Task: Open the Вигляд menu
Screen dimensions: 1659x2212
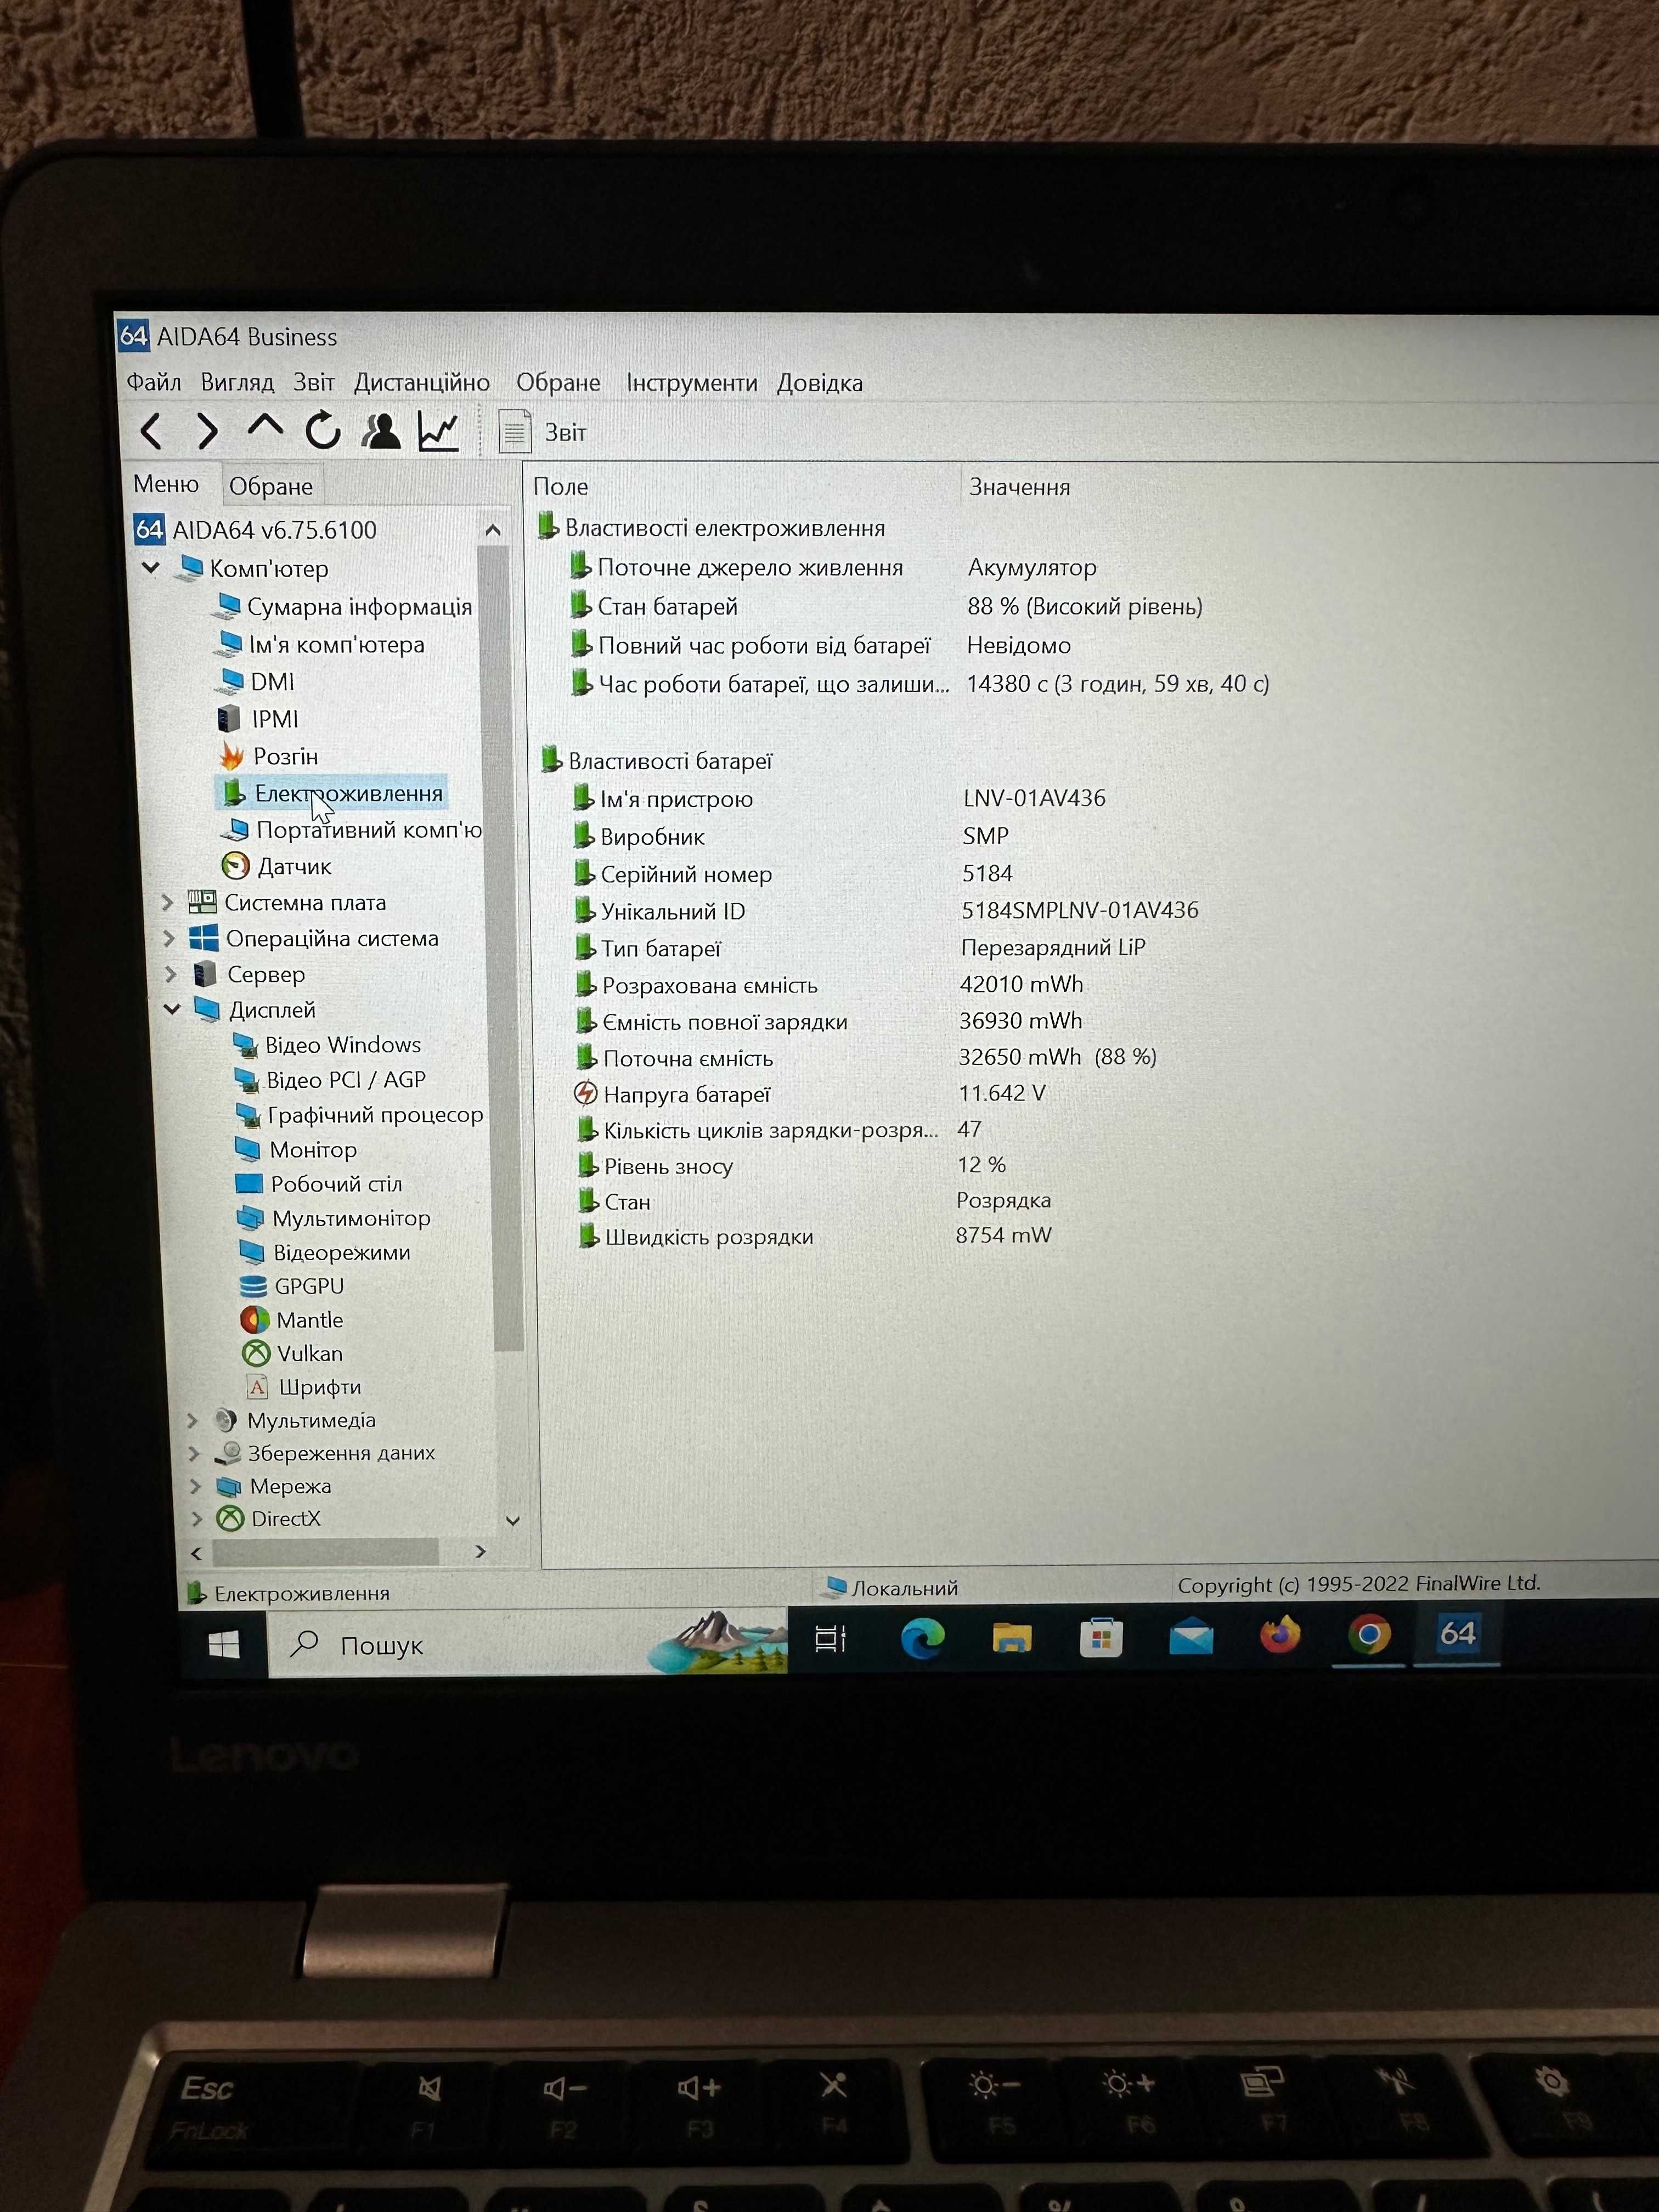Action: [x=237, y=382]
